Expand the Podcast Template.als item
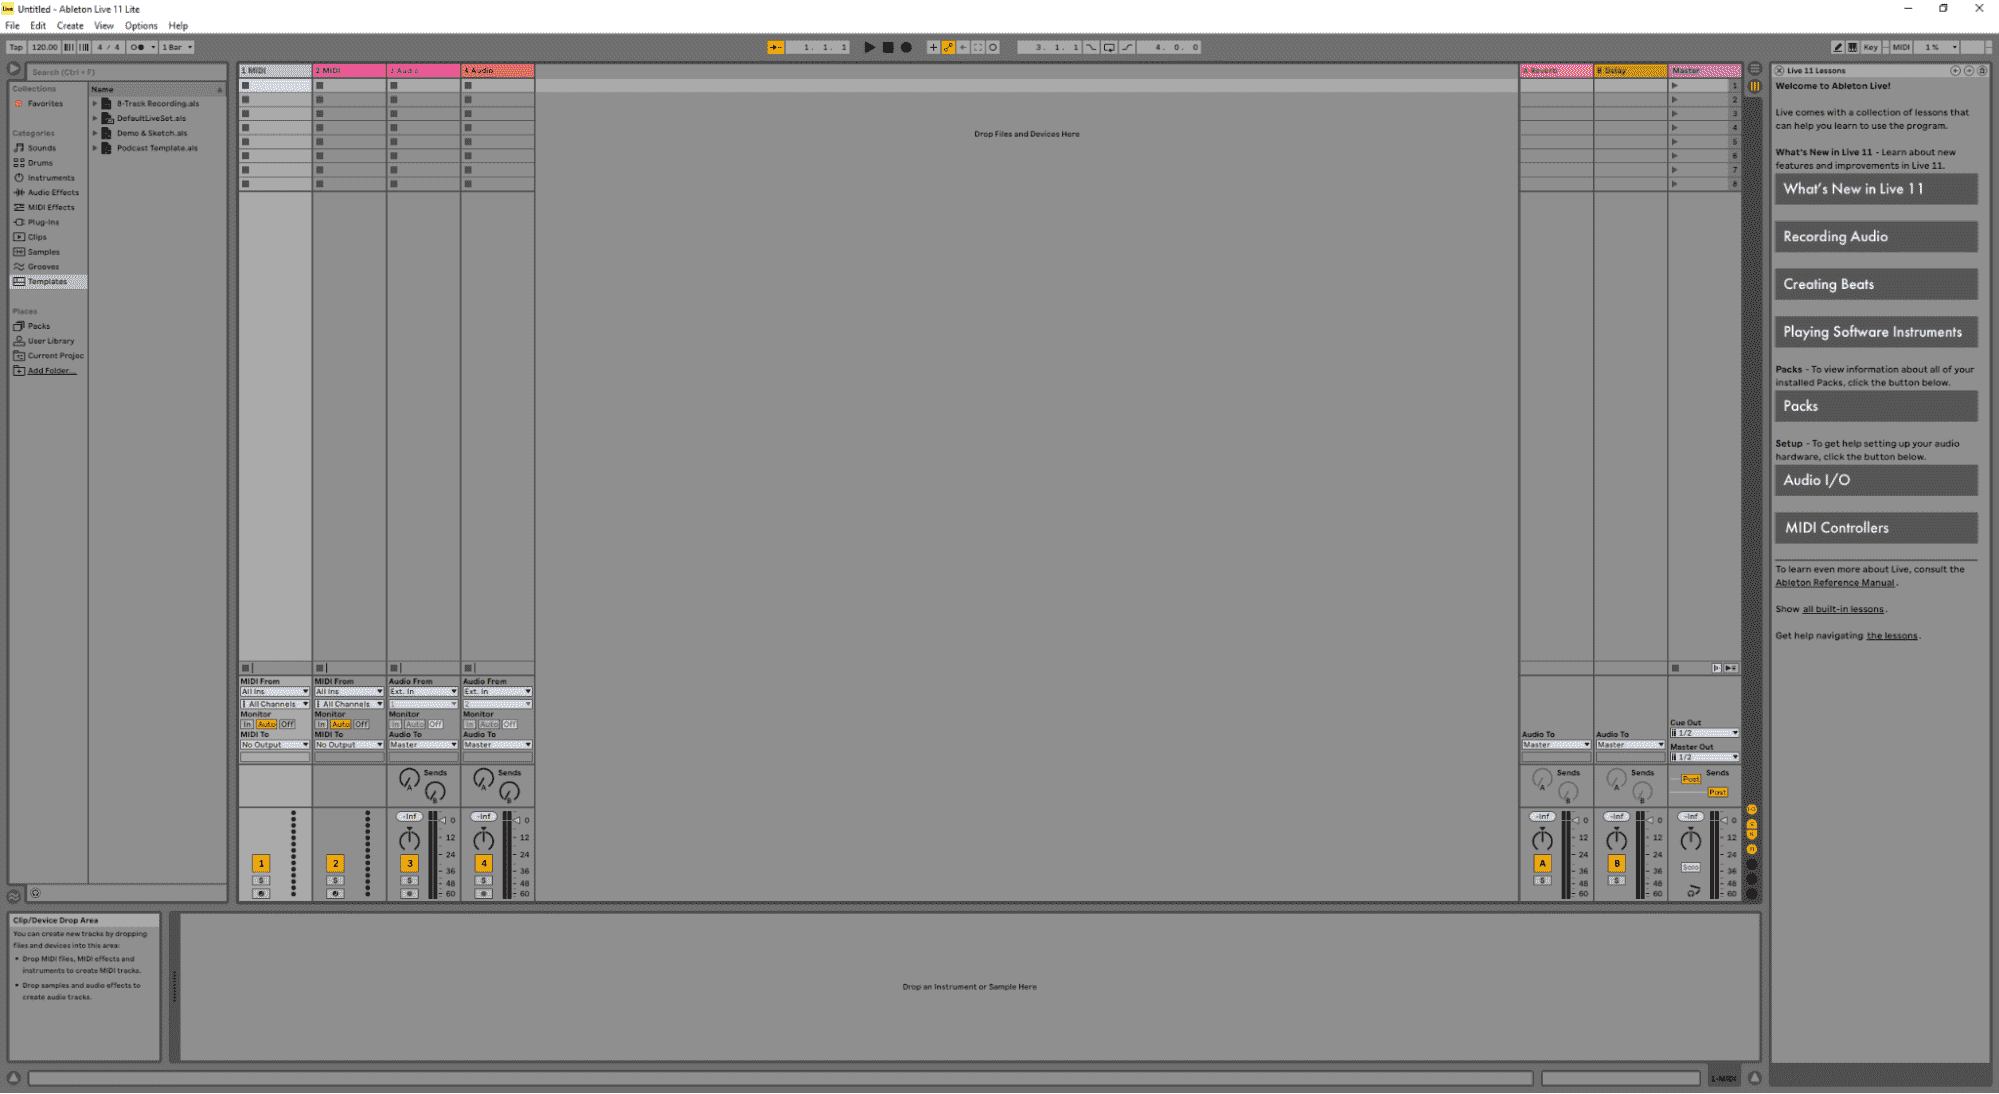Viewport: 1999px width, 1094px height. (95, 148)
